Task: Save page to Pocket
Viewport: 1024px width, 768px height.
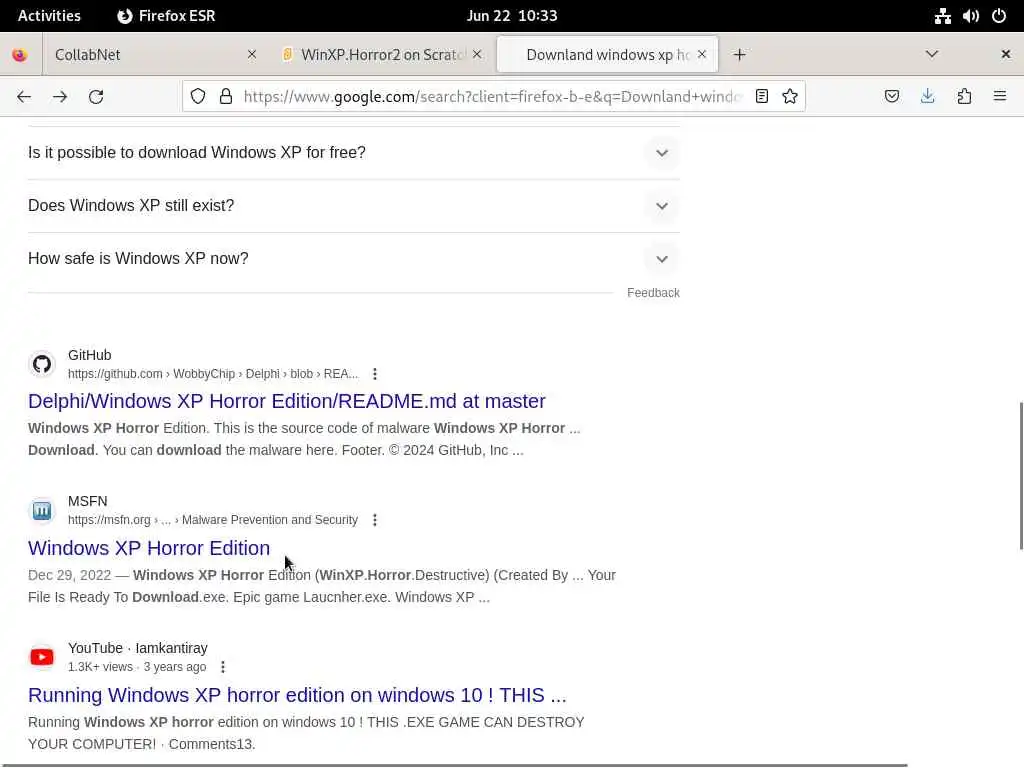Action: pyautogui.click(x=891, y=97)
